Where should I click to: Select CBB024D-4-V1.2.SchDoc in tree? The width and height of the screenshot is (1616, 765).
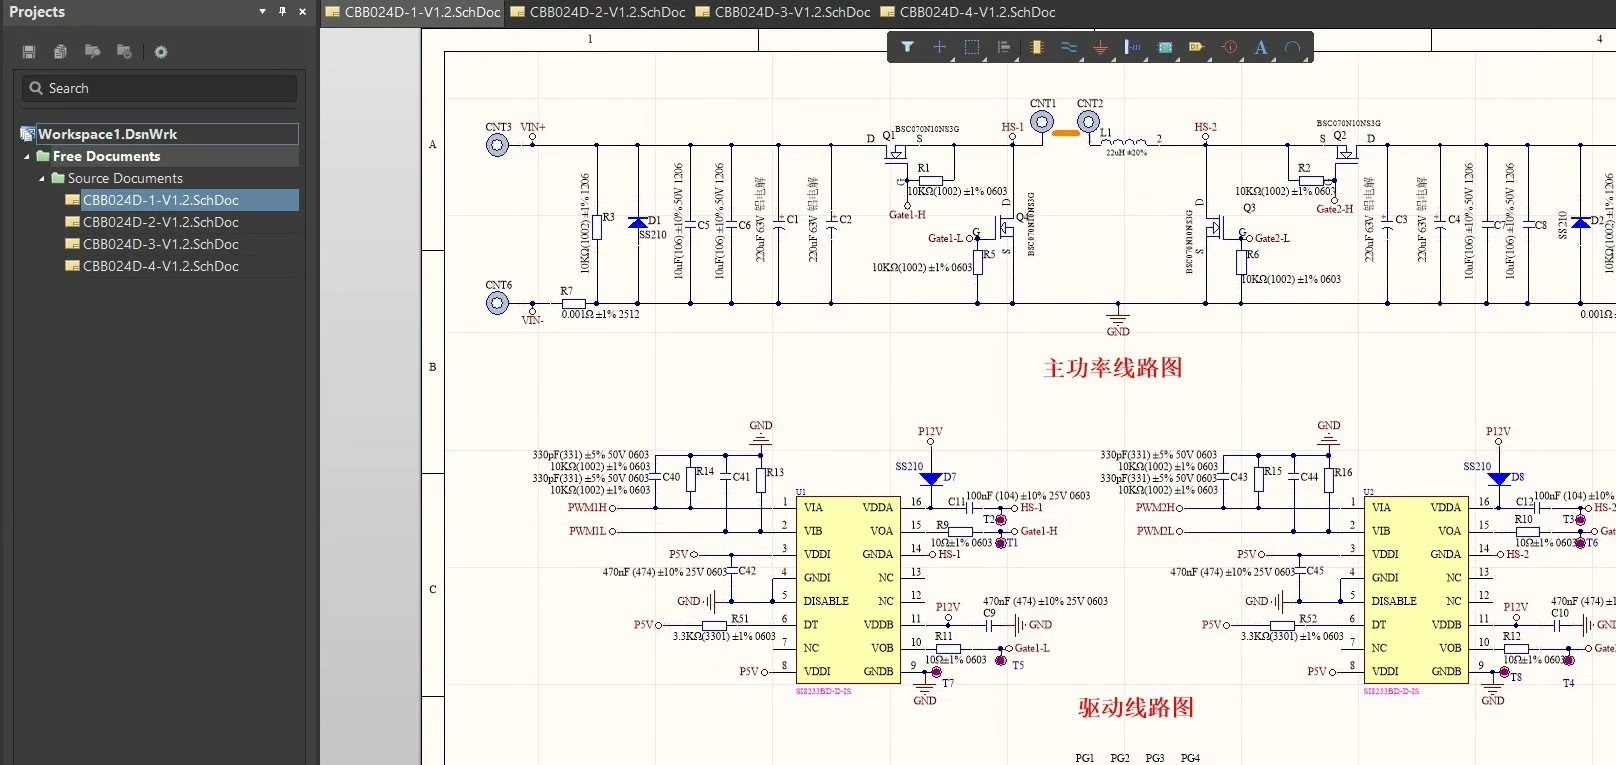coord(160,266)
